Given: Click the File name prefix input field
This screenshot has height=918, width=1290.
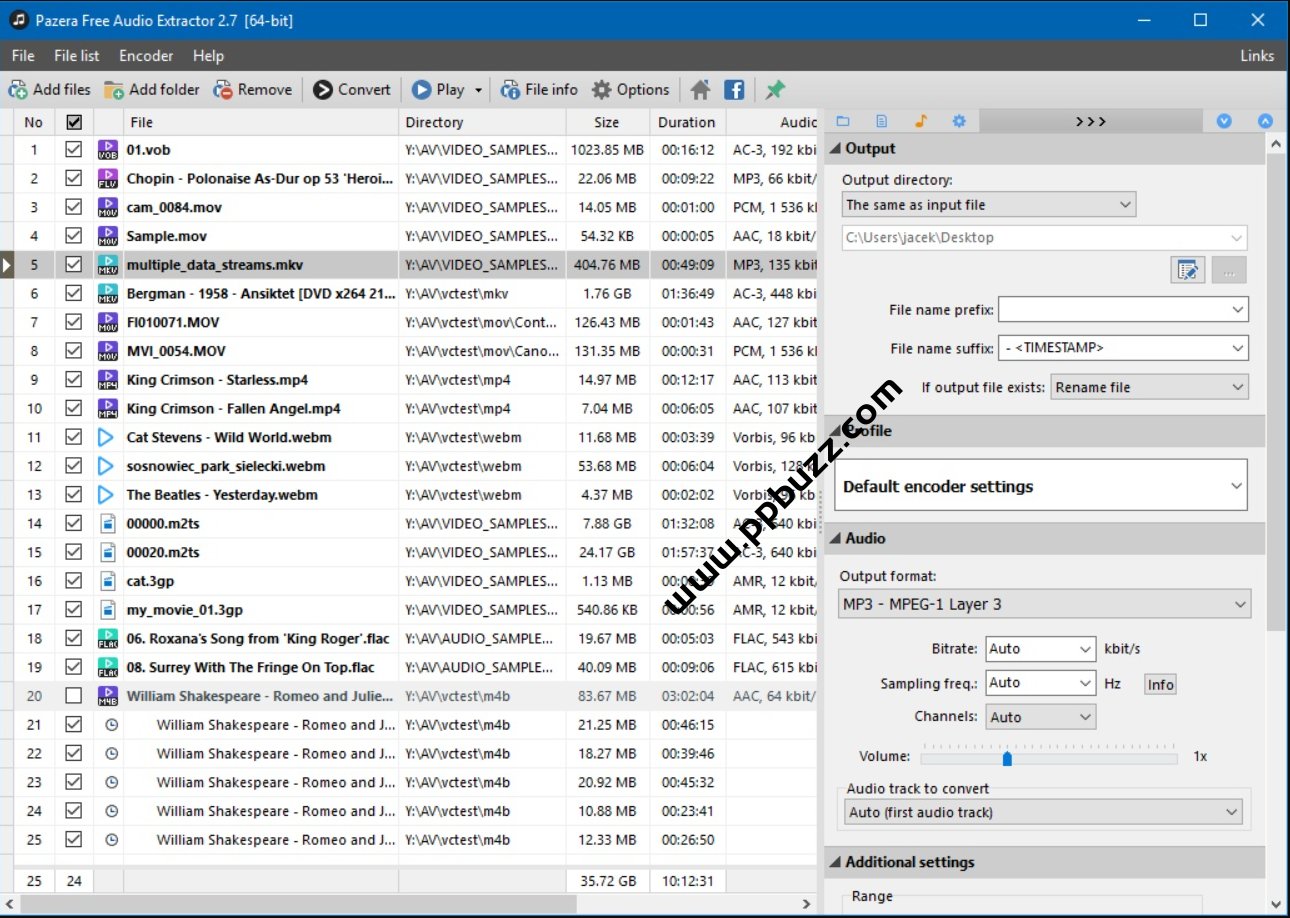Looking at the screenshot, I should pos(1113,310).
